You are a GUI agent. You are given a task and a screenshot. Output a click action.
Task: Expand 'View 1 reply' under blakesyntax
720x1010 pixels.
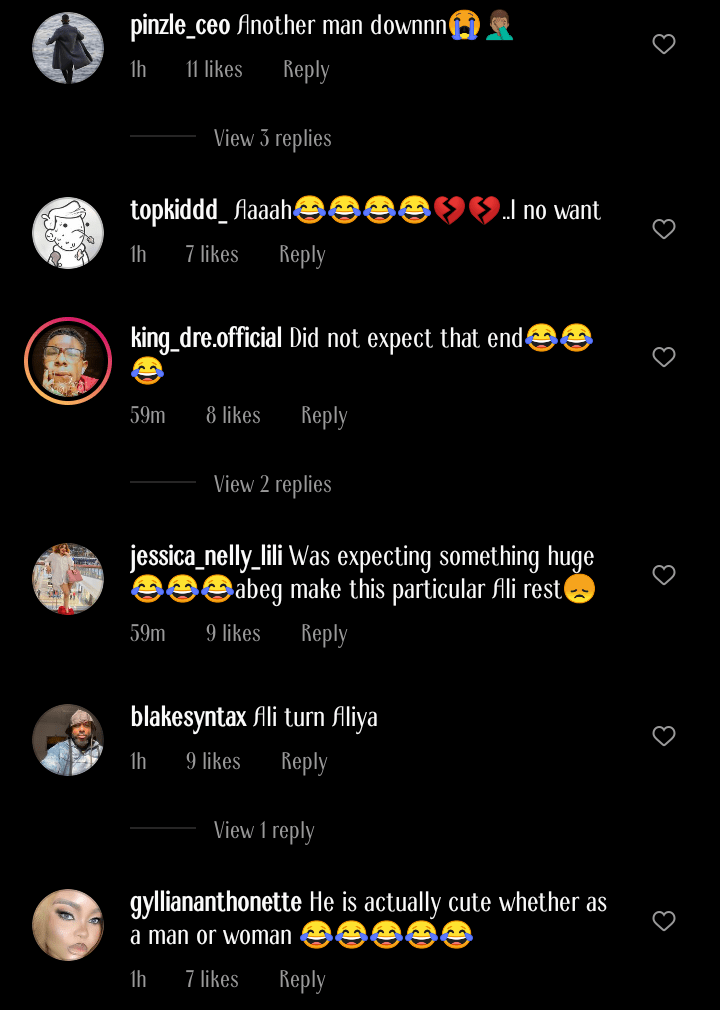coord(264,830)
